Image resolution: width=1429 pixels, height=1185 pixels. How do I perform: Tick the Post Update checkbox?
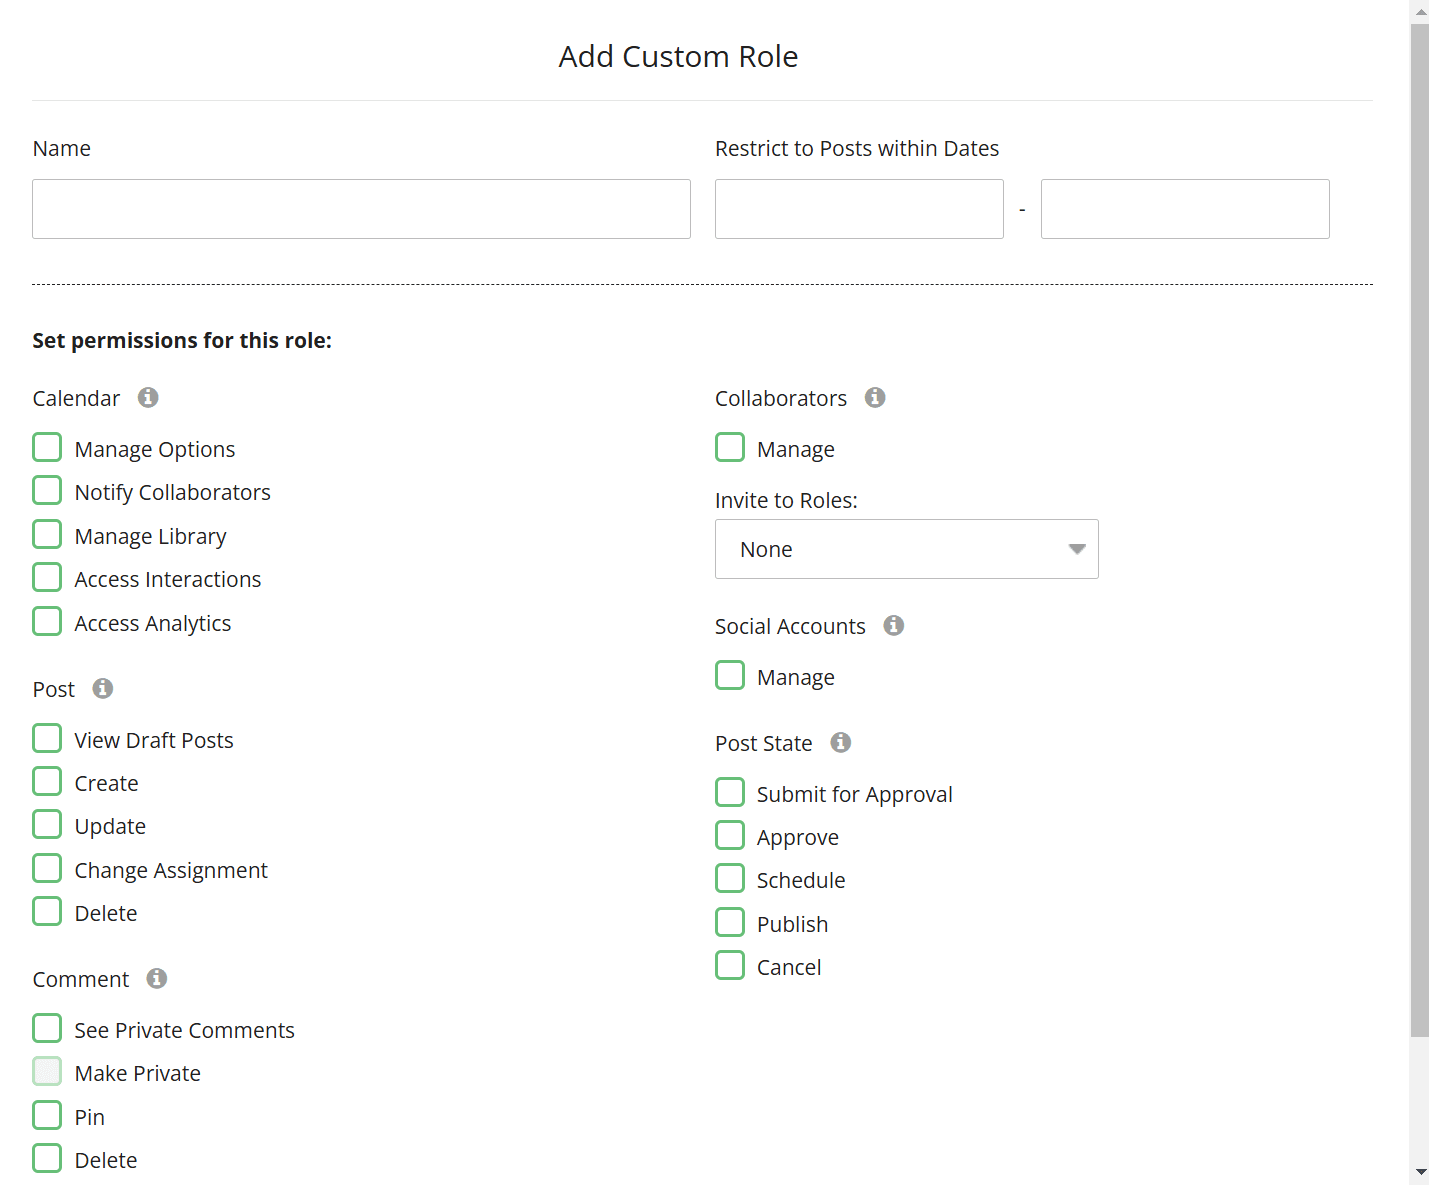click(47, 824)
